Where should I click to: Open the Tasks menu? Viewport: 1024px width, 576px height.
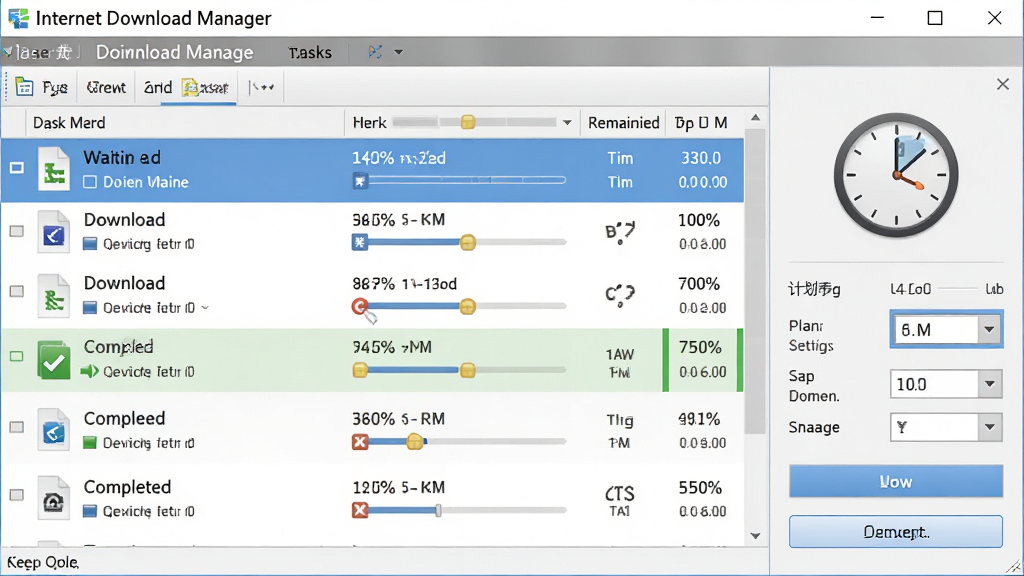coord(310,52)
